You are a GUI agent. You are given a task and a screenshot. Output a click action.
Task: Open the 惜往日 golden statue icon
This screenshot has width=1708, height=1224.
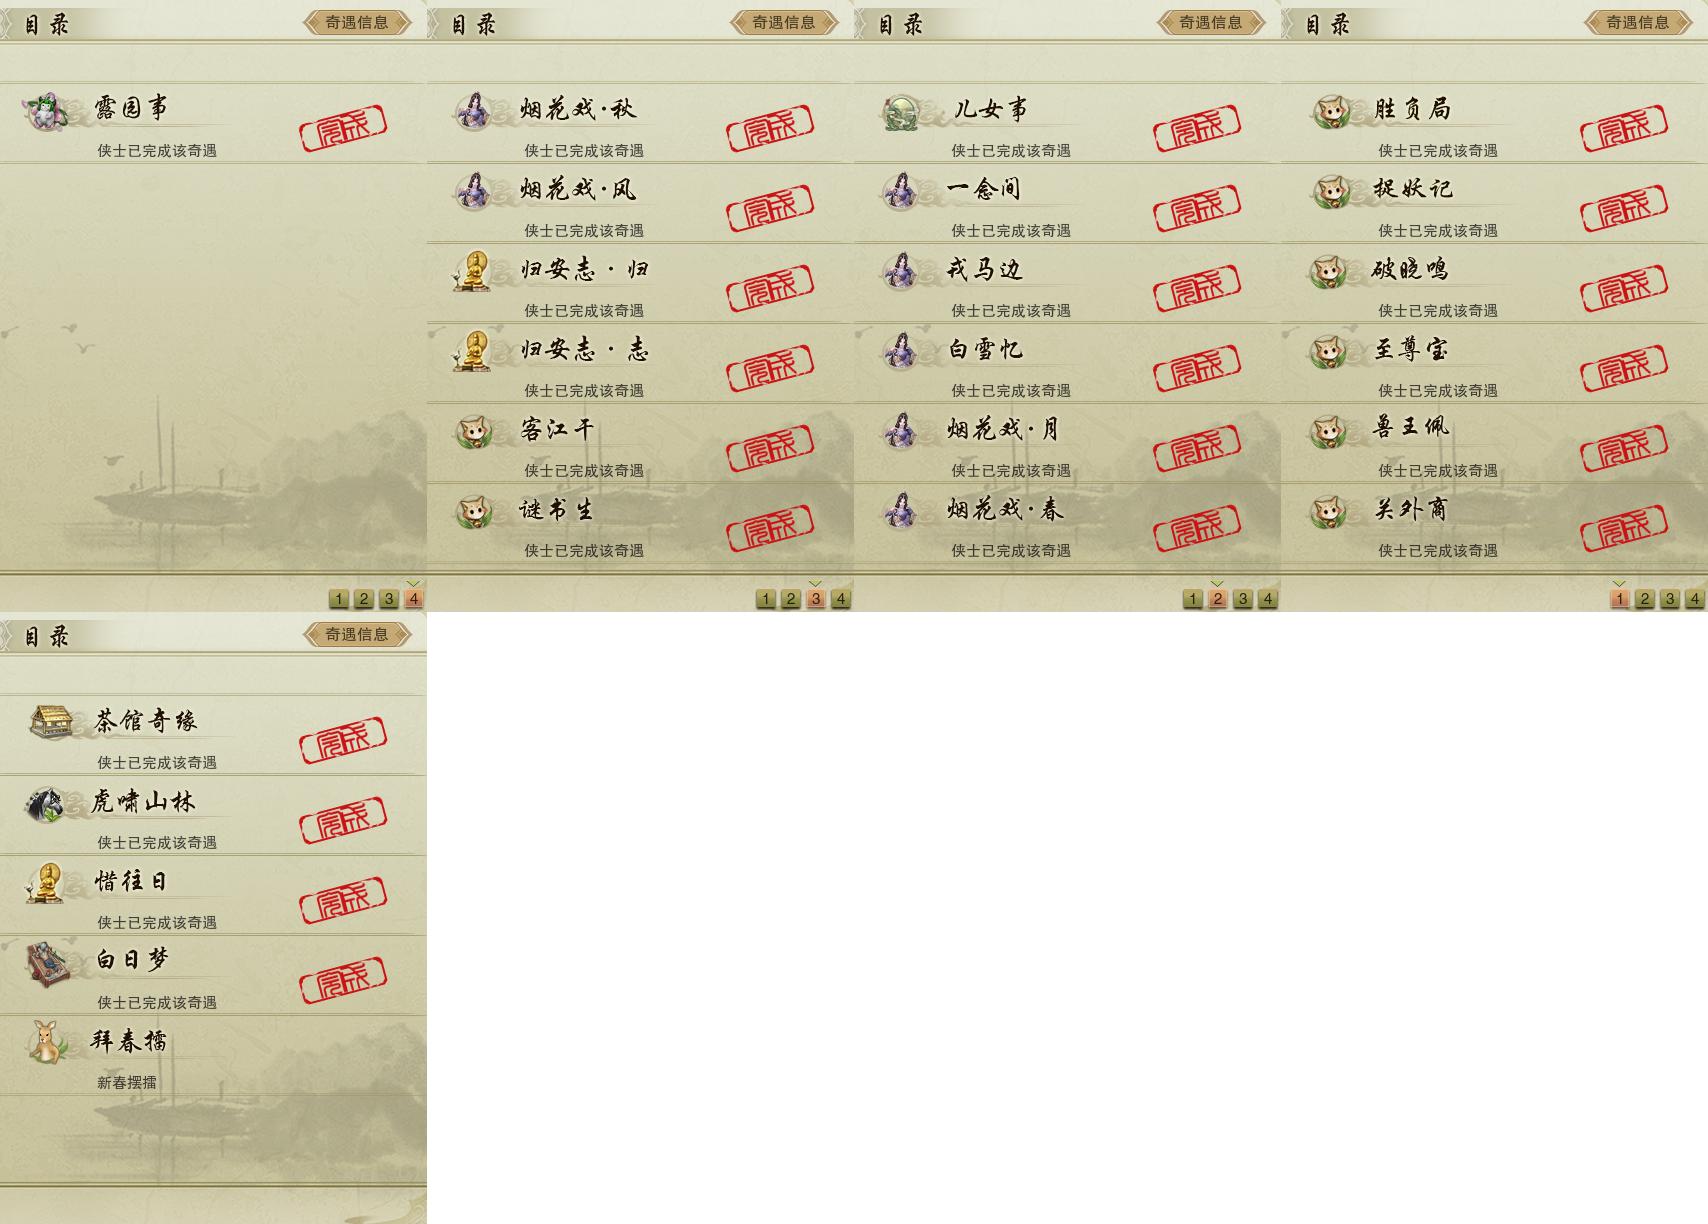pos(46,883)
